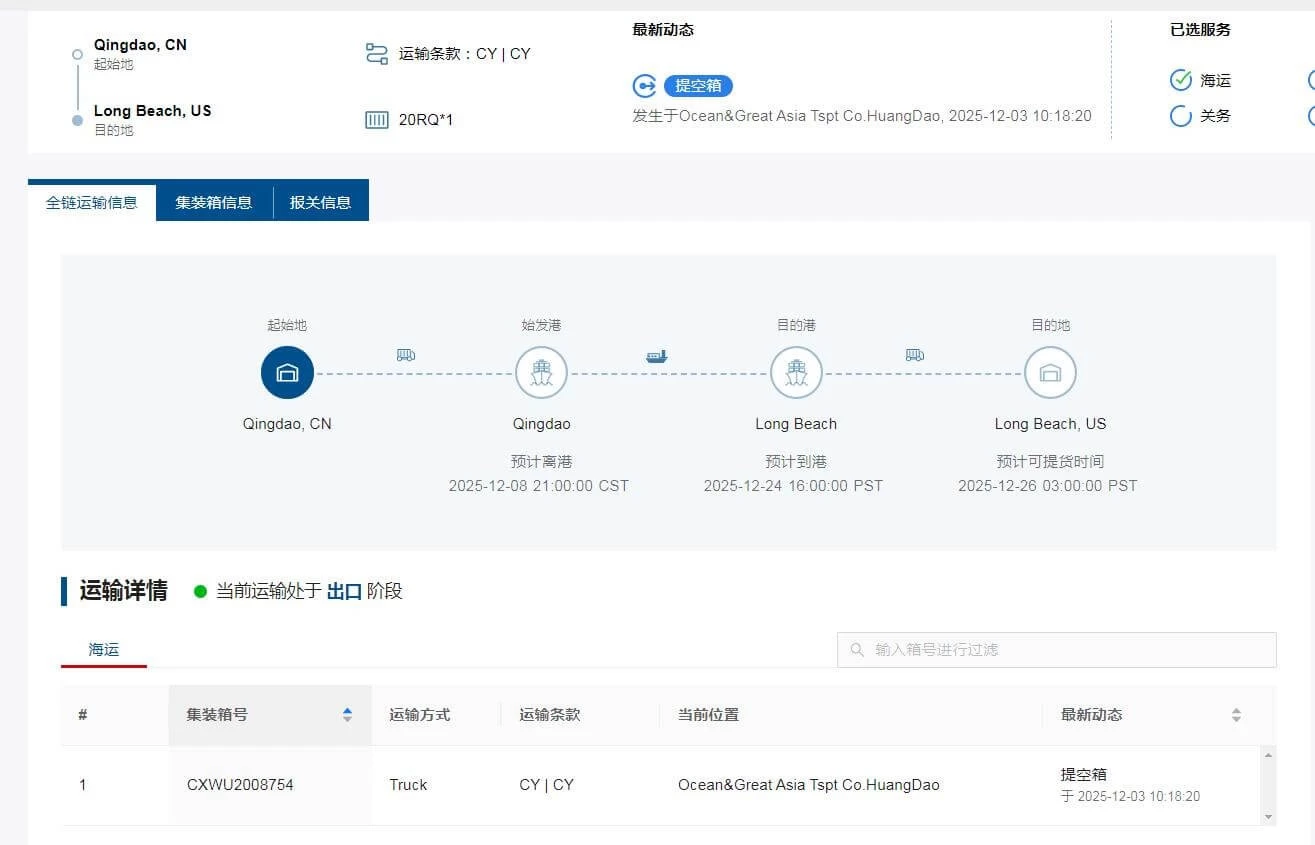Click the magnifier icon in the container filter box
This screenshot has width=1315, height=845.
(857, 650)
